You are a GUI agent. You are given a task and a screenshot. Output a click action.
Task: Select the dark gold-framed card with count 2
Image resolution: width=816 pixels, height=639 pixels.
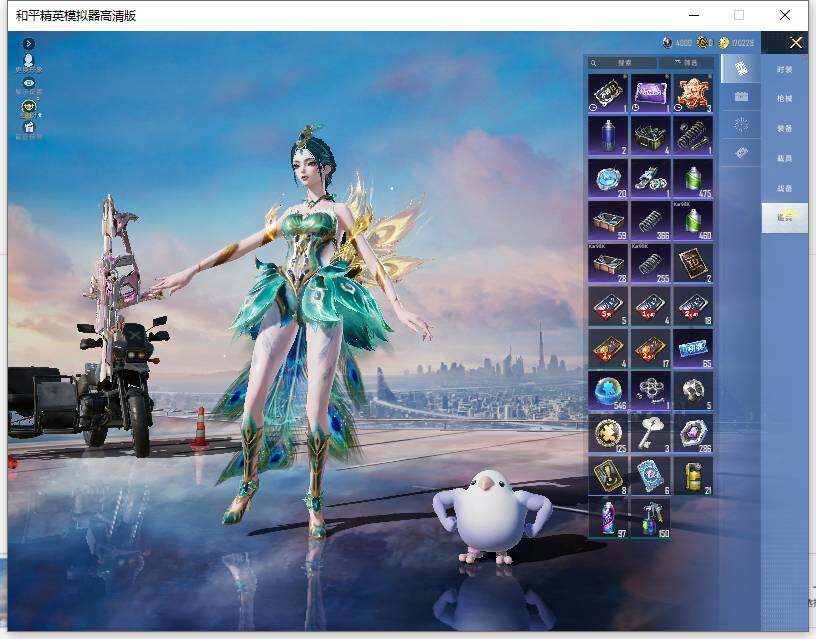(693, 264)
